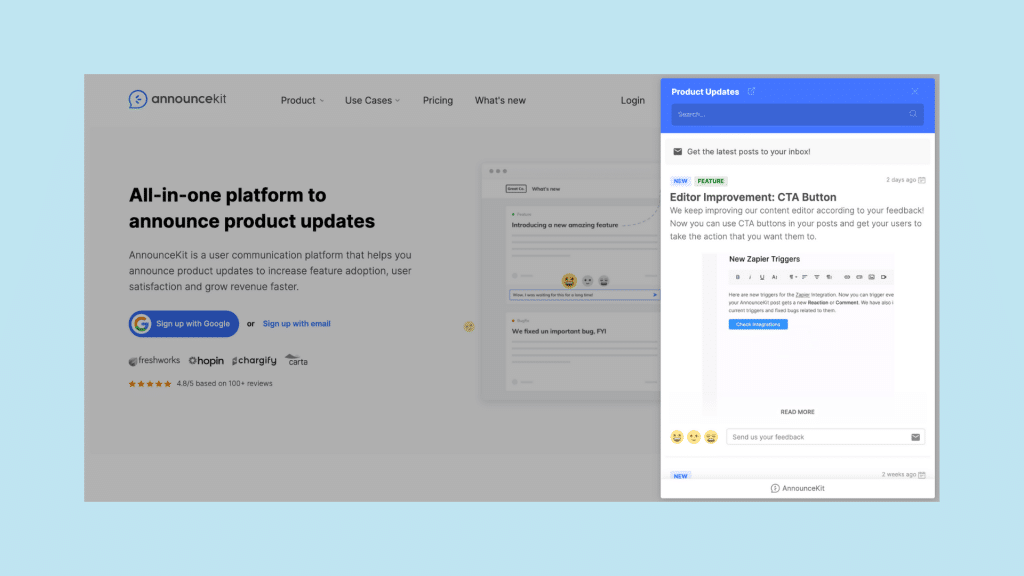Screen dimensions: 1024x576
Task: React with the neutral smile emoji
Action: tap(694, 437)
